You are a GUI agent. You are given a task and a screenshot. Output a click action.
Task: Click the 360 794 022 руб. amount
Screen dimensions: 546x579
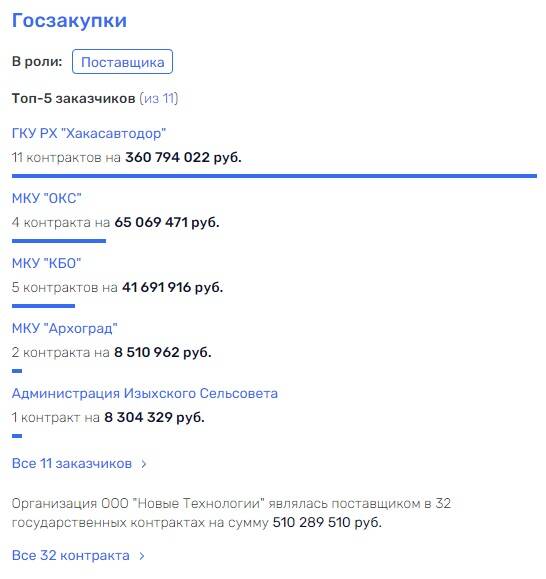coord(183,158)
